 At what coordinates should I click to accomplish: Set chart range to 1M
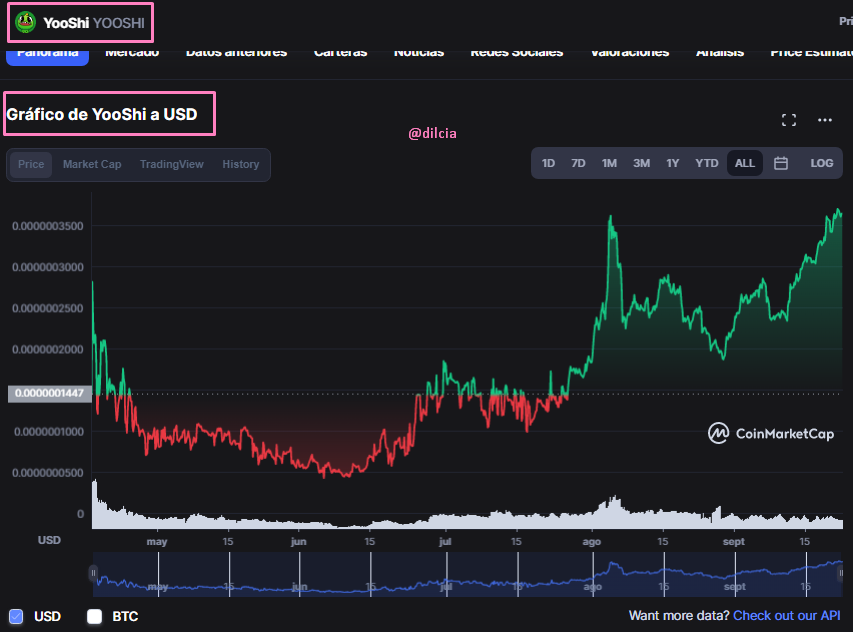(609, 163)
